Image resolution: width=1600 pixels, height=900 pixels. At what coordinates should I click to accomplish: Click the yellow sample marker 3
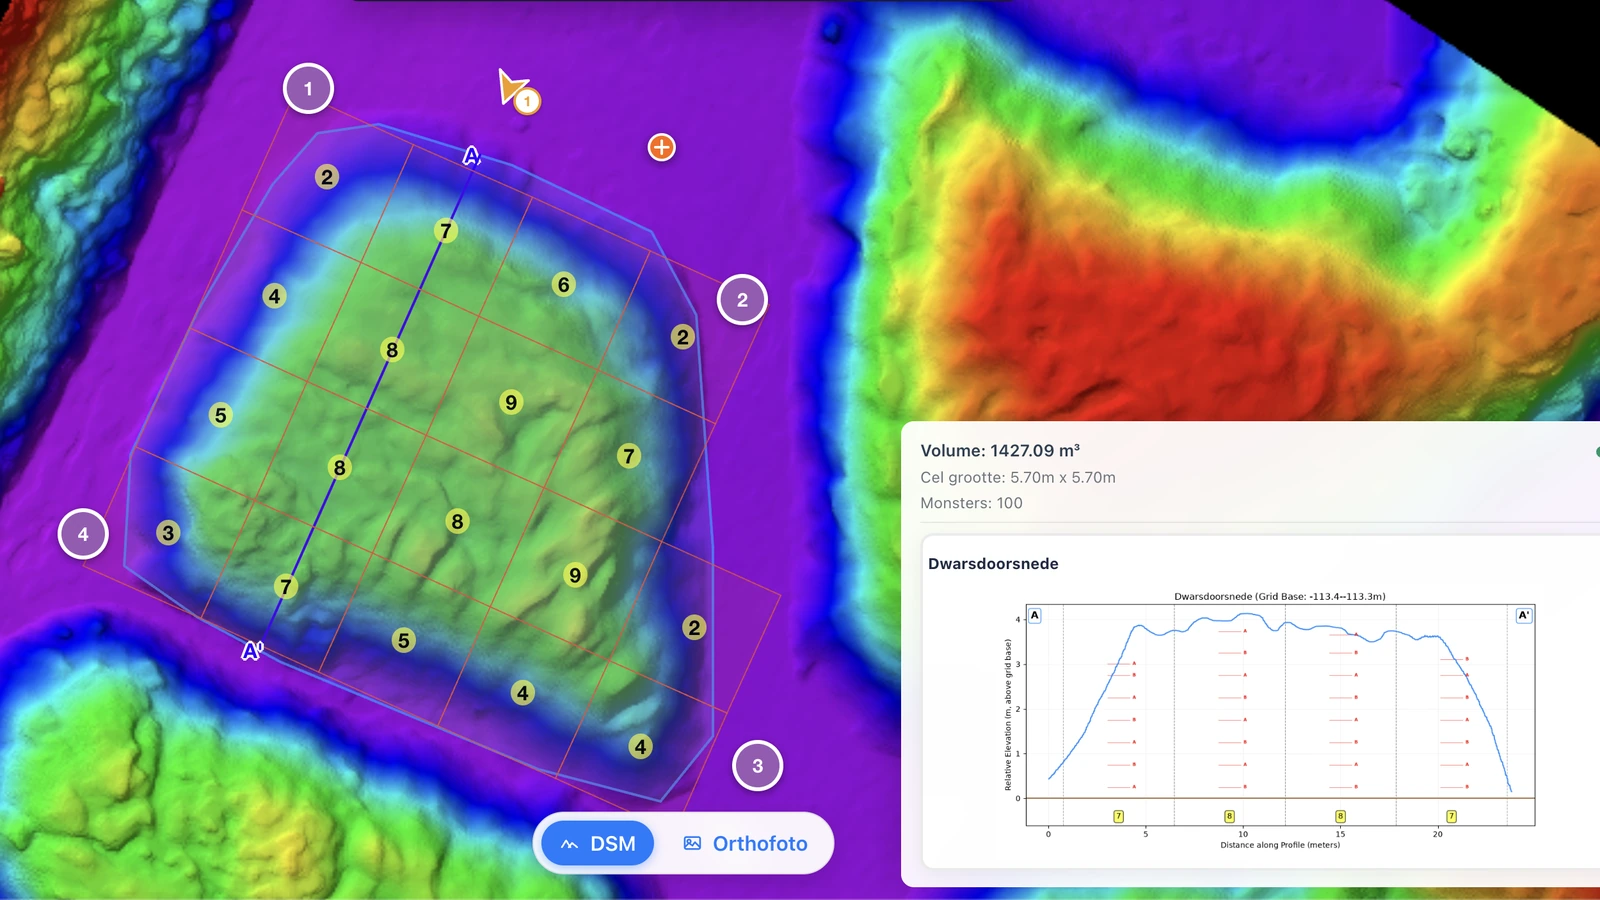click(x=168, y=533)
